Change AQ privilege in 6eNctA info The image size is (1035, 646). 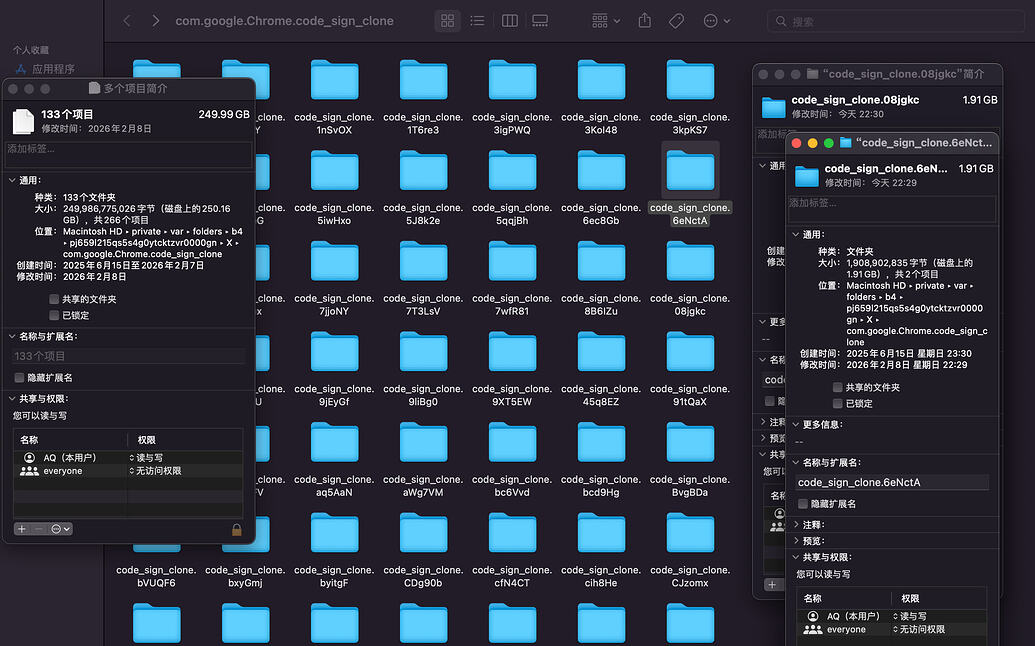point(910,616)
